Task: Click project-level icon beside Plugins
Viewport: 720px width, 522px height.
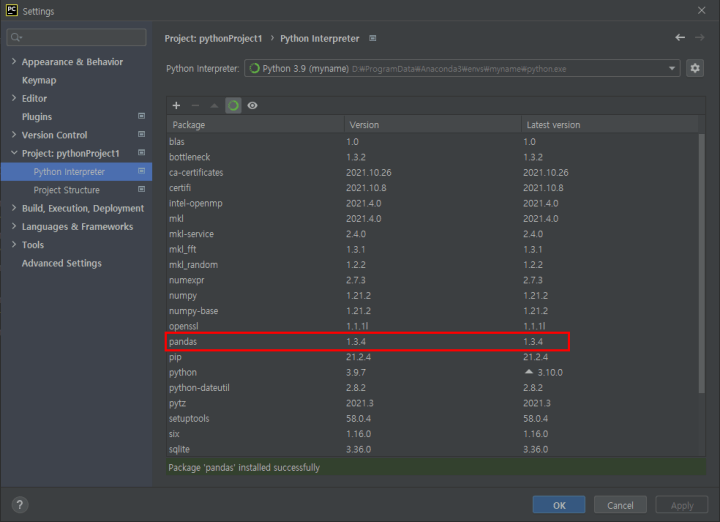Action: [141, 116]
